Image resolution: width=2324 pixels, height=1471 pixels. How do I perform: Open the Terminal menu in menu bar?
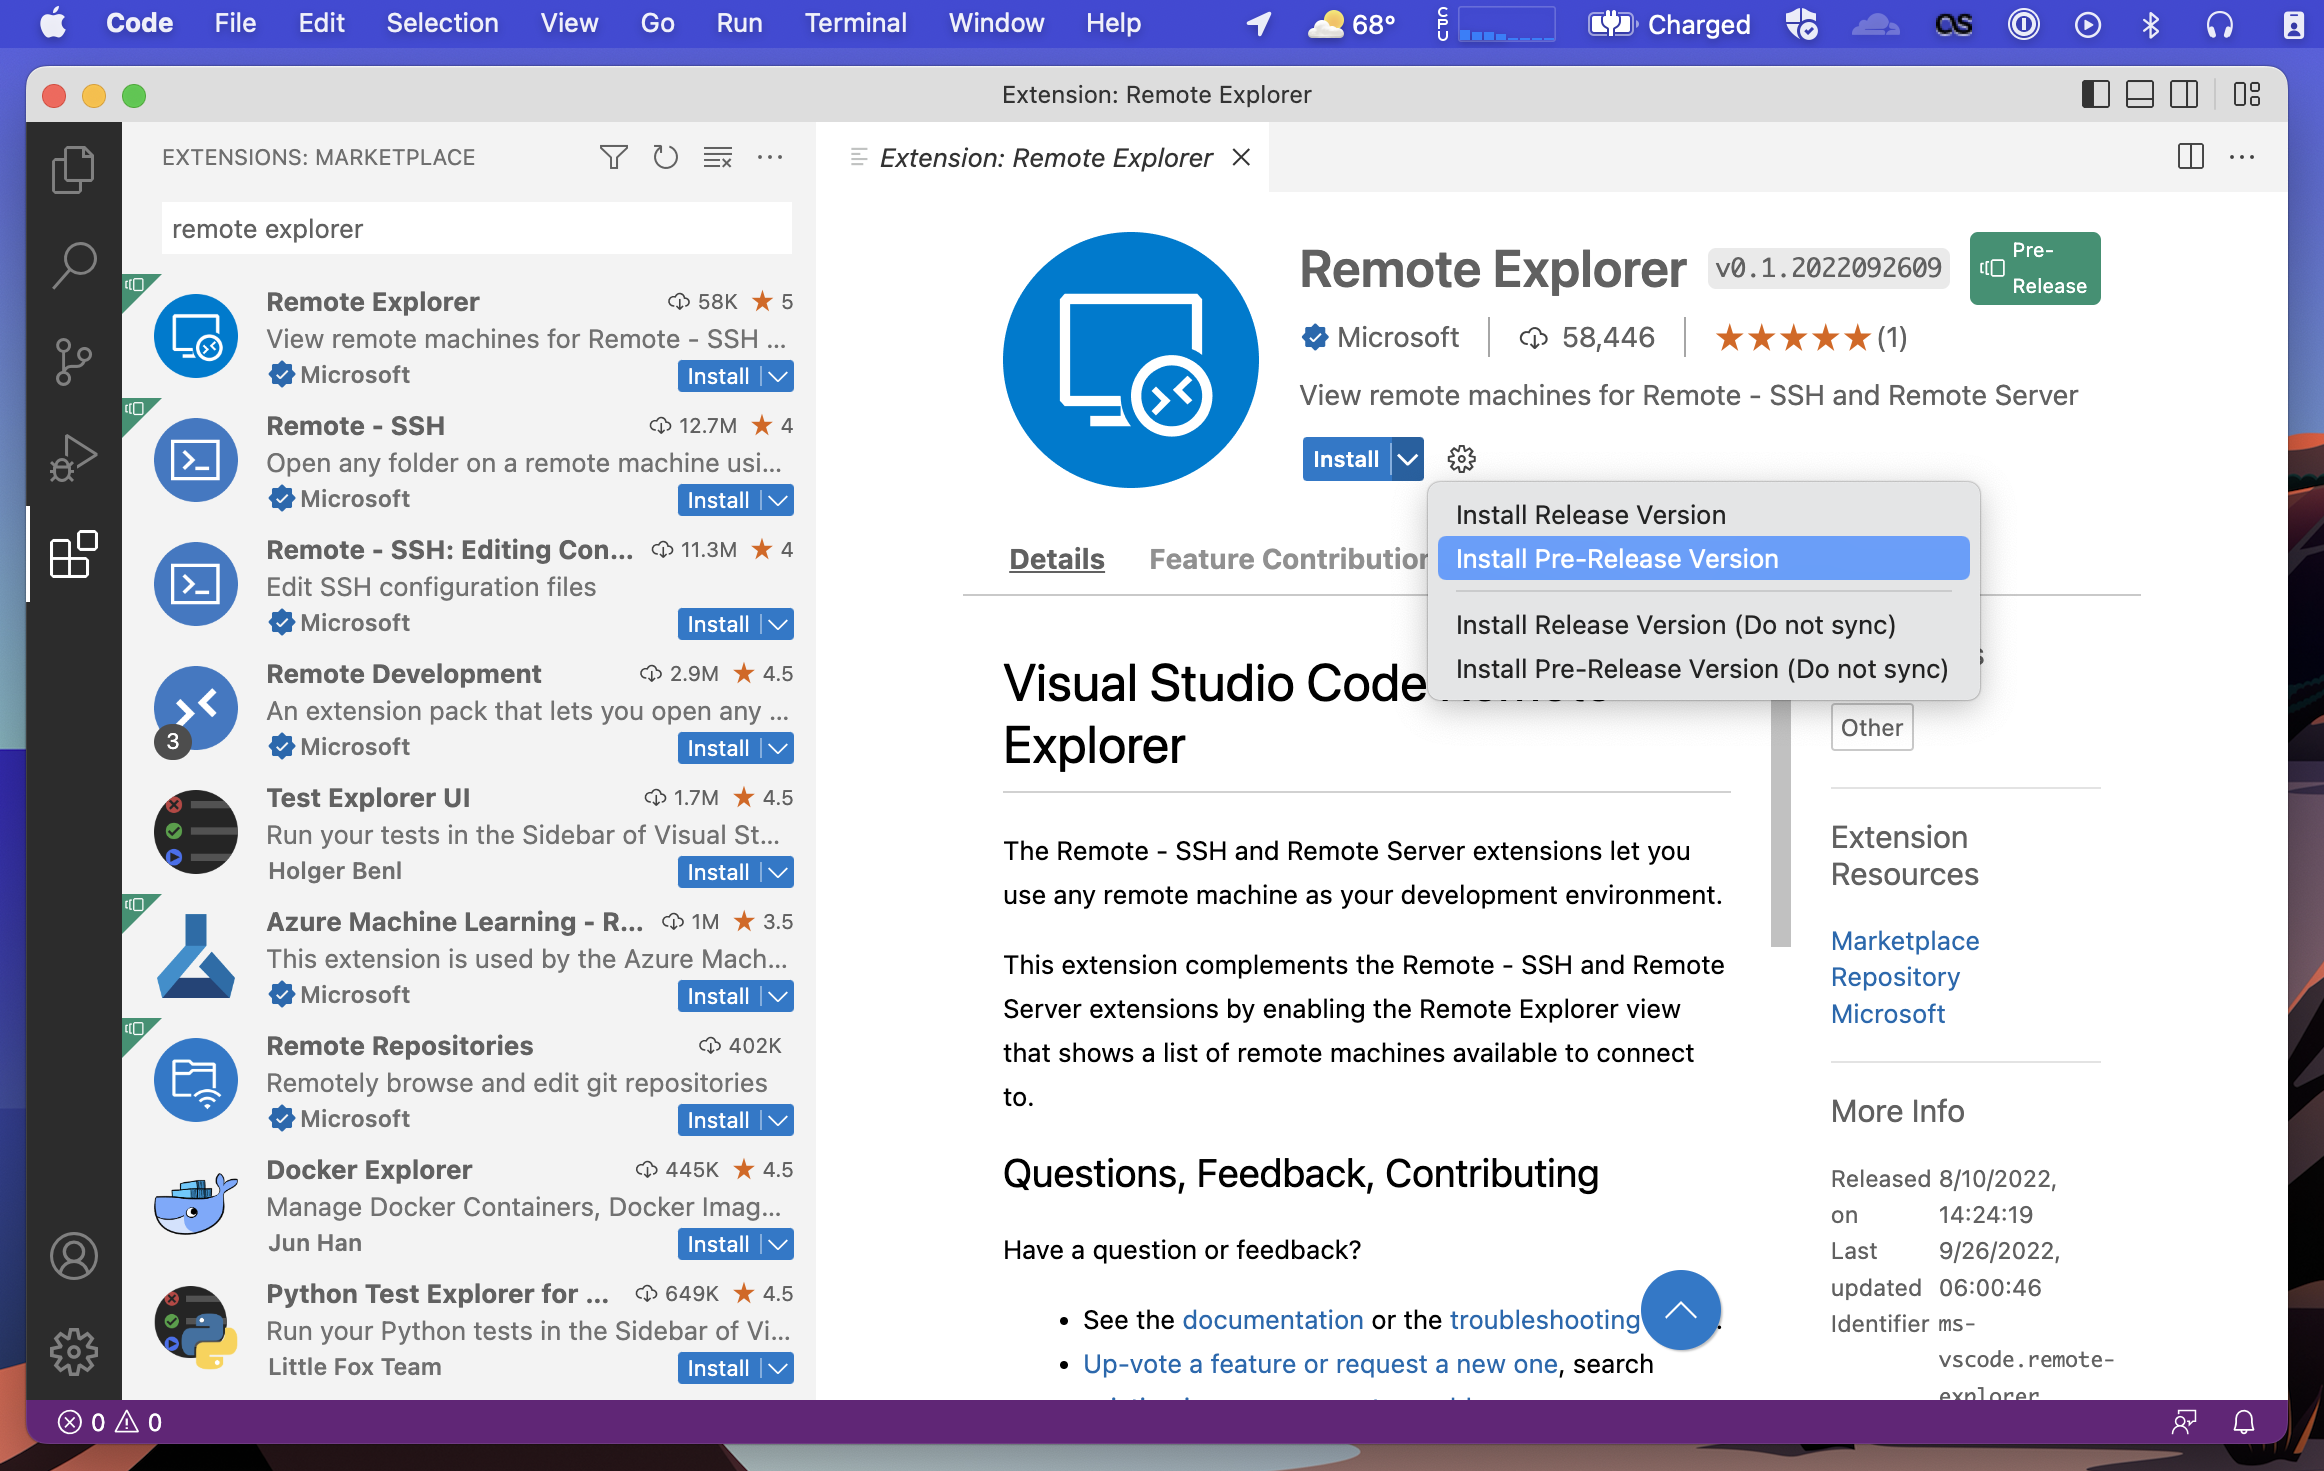(x=855, y=23)
